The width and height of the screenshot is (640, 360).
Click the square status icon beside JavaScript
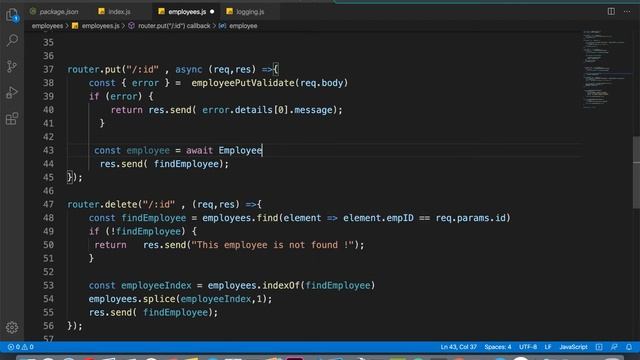coord(599,347)
